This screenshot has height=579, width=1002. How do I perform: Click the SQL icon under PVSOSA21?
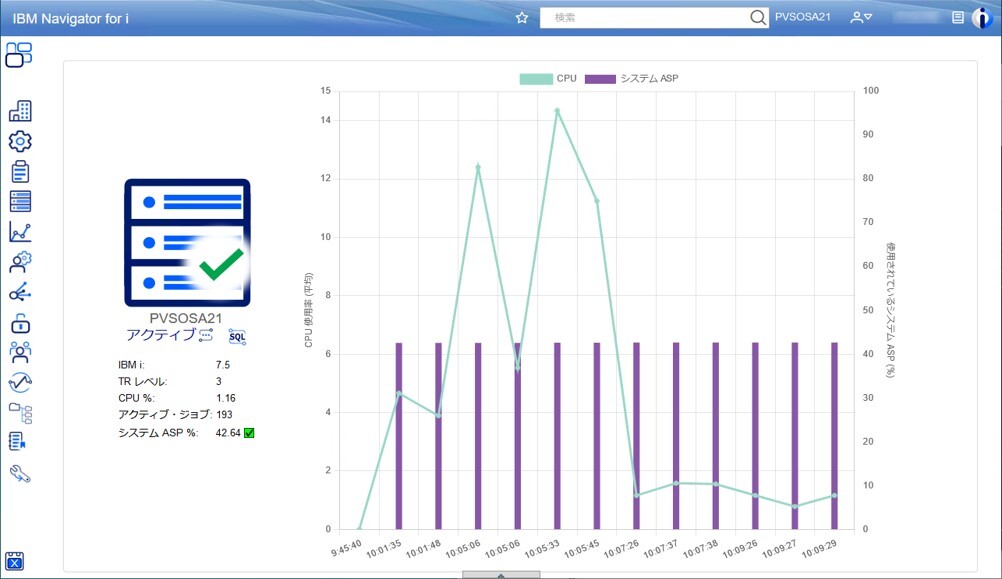237,337
